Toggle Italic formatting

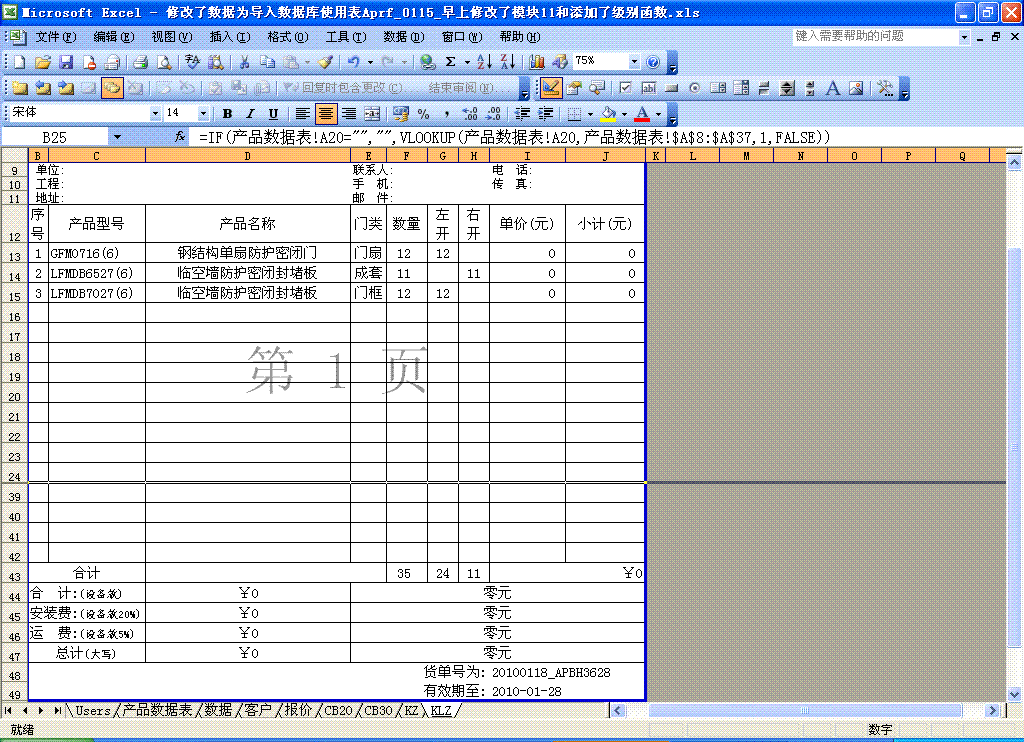[250, 114]
